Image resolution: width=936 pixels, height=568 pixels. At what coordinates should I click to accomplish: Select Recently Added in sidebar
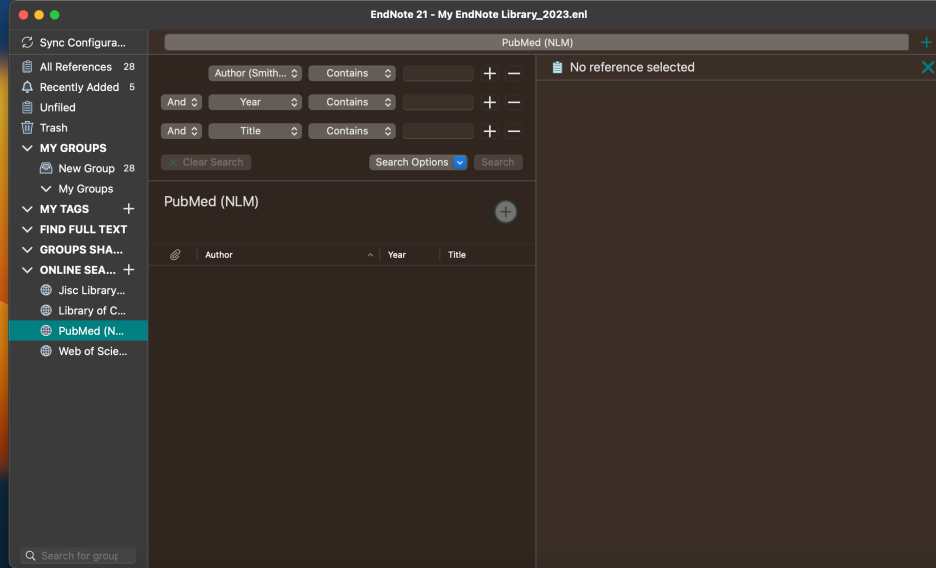coord(78,87)
